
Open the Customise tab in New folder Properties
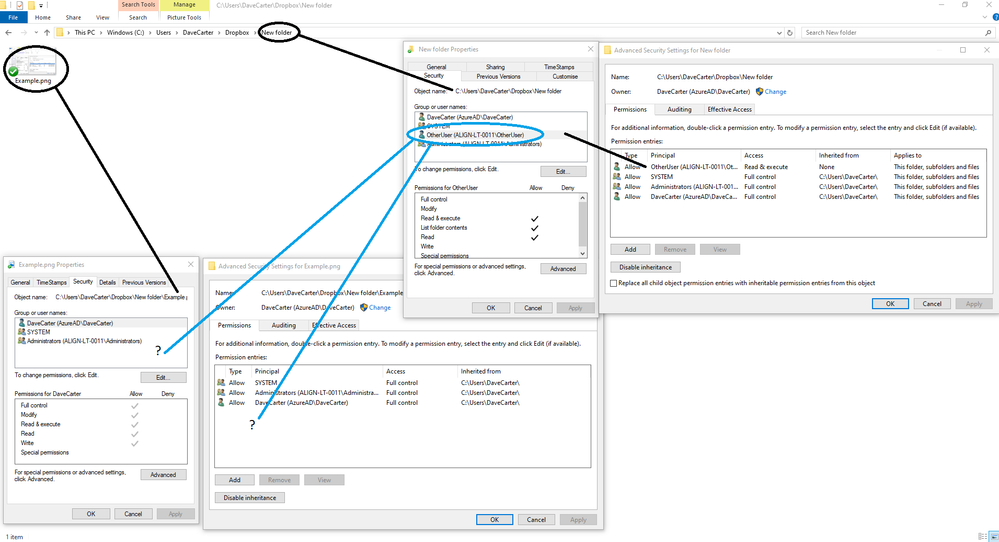tap(564, 76)
